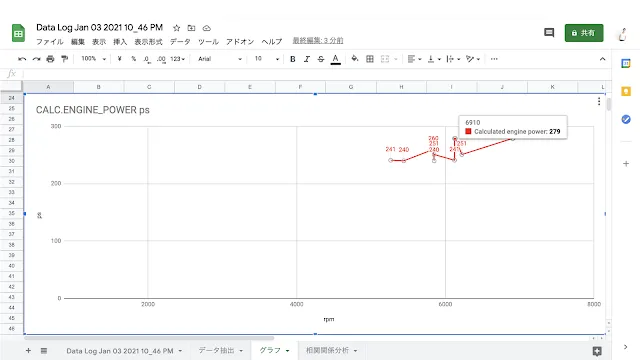Viewport: 640px width, 360px height.
Task: Open the borders tool
Action: pos(370,59)
